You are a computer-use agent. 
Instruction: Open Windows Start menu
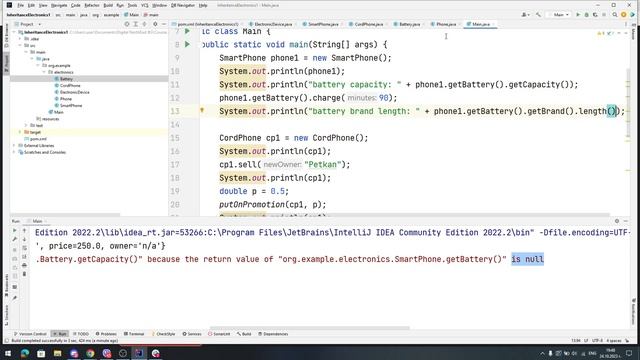tap(8, 353)
